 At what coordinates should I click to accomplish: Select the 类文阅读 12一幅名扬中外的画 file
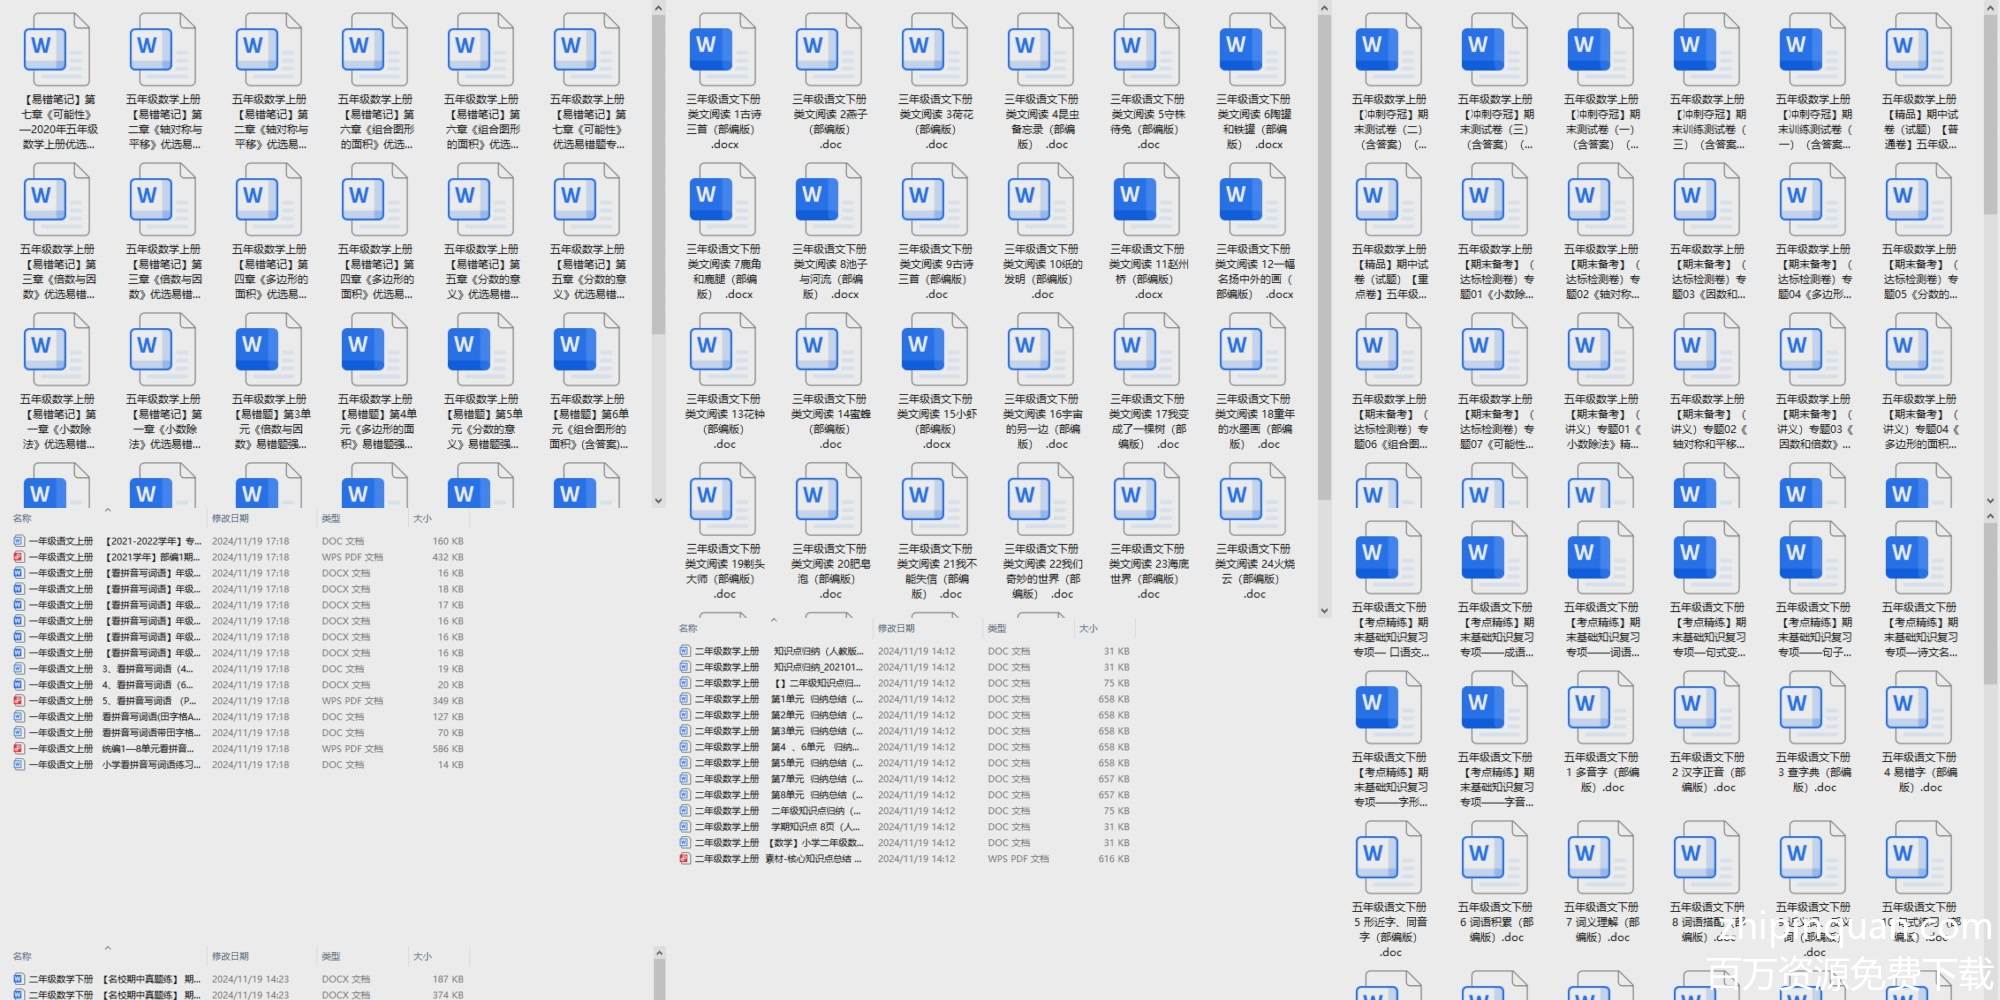point(1252,200)
